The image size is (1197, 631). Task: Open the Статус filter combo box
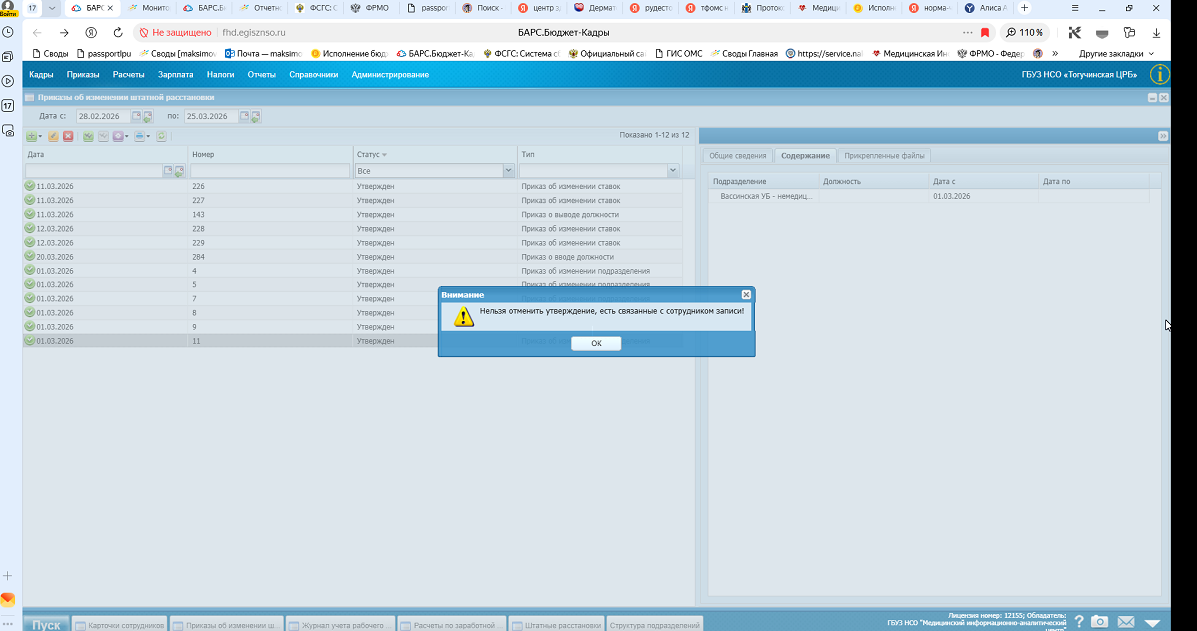(x=434, y=171)
